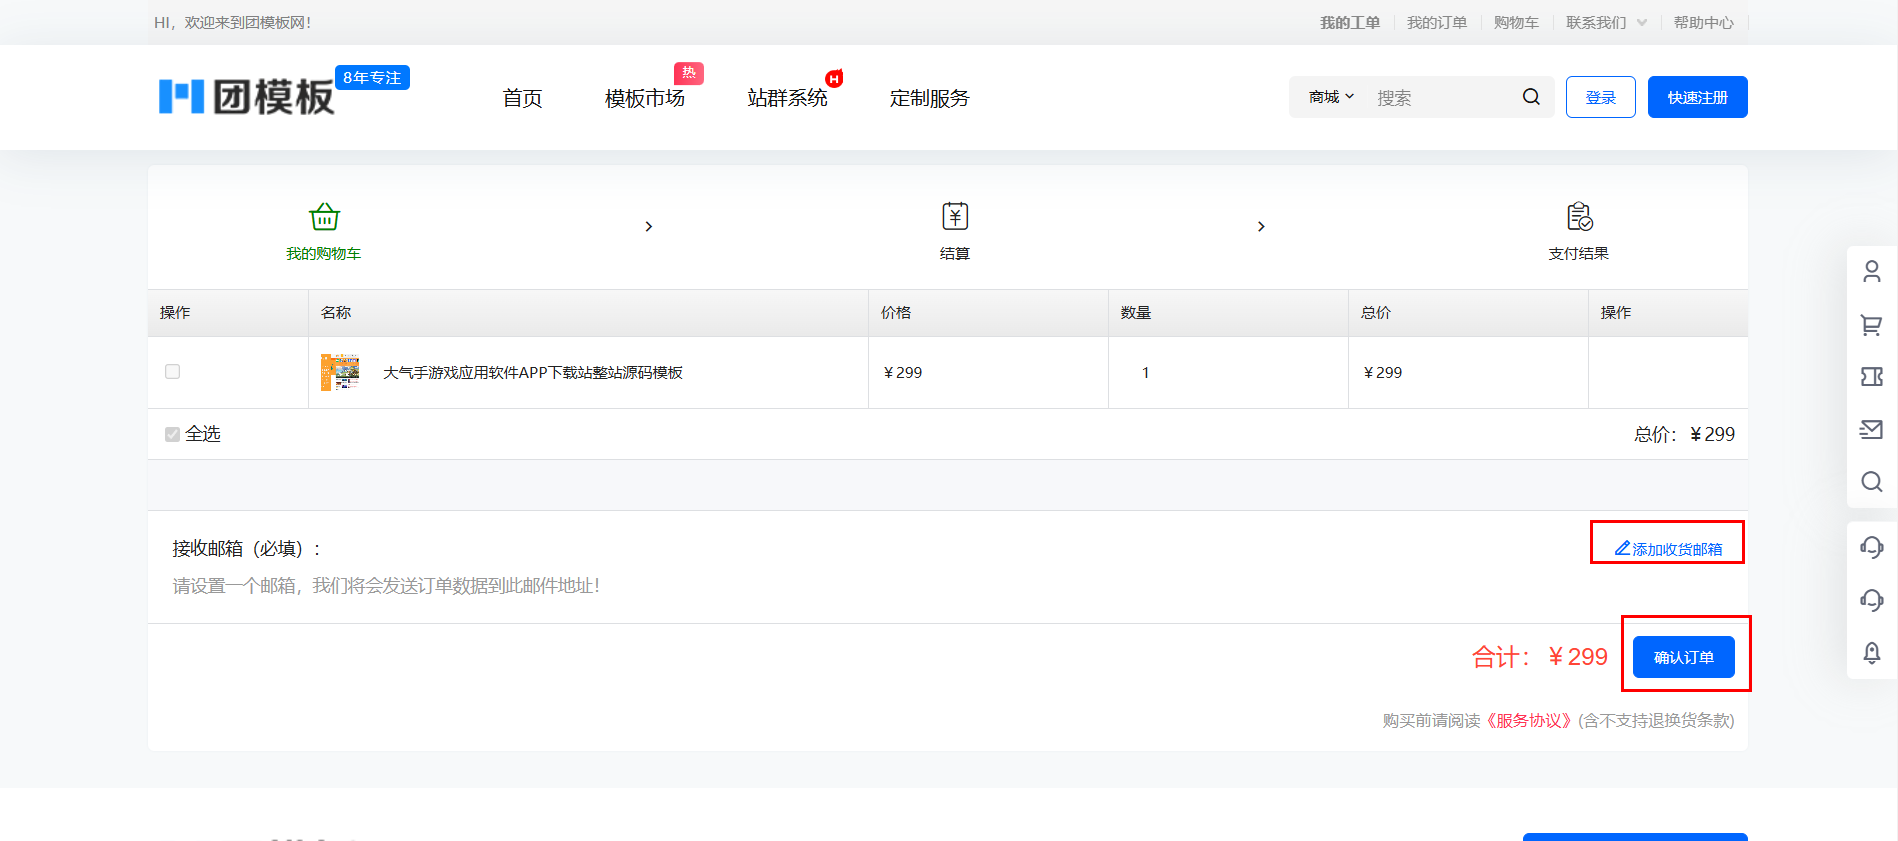Select 定制服务 in the main navigation

(x=929, y=98)
